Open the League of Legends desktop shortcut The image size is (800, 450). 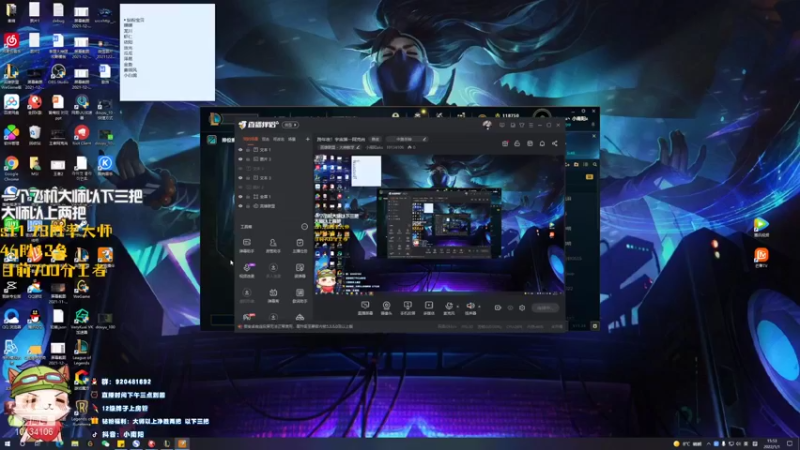[x=82, y=352]
